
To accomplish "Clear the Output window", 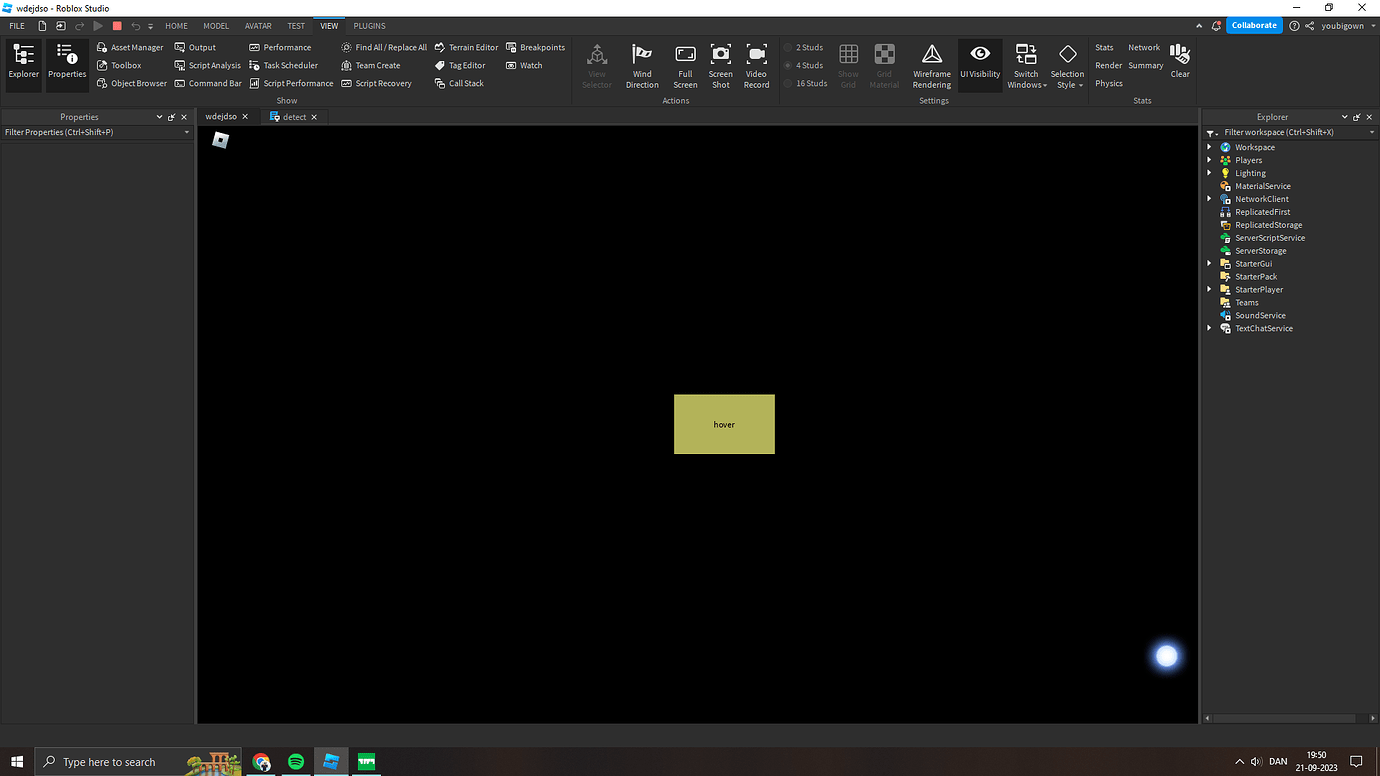I will pos(1179,65).
